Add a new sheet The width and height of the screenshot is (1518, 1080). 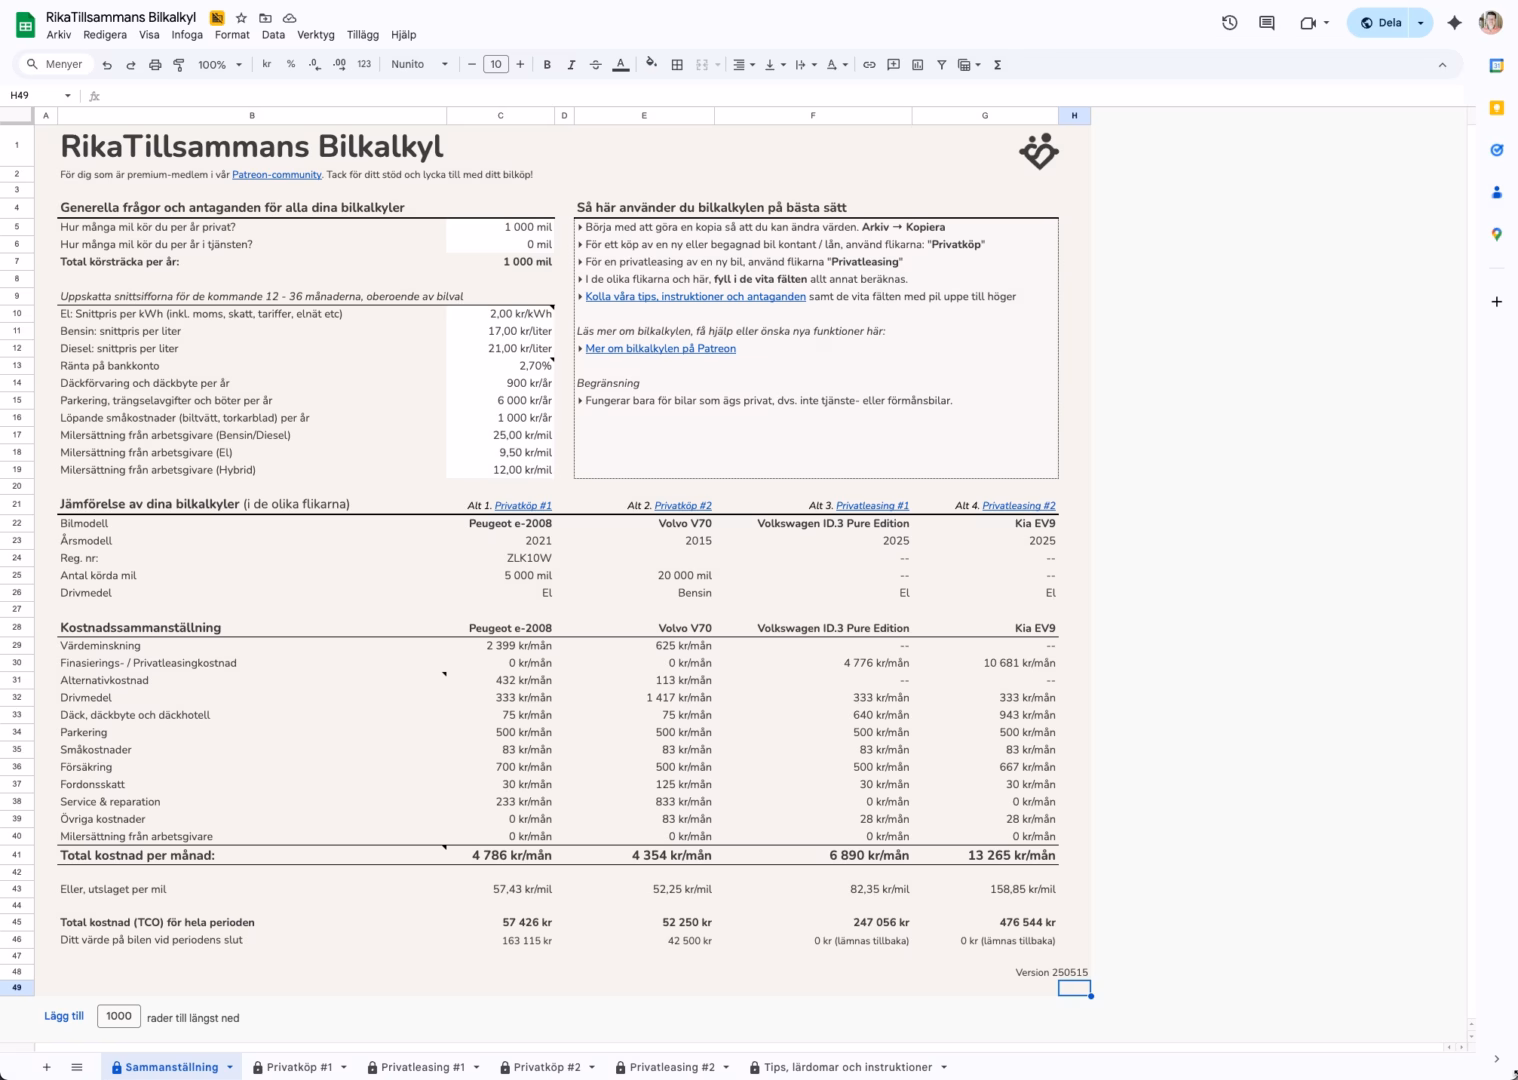coord(46,1067)
